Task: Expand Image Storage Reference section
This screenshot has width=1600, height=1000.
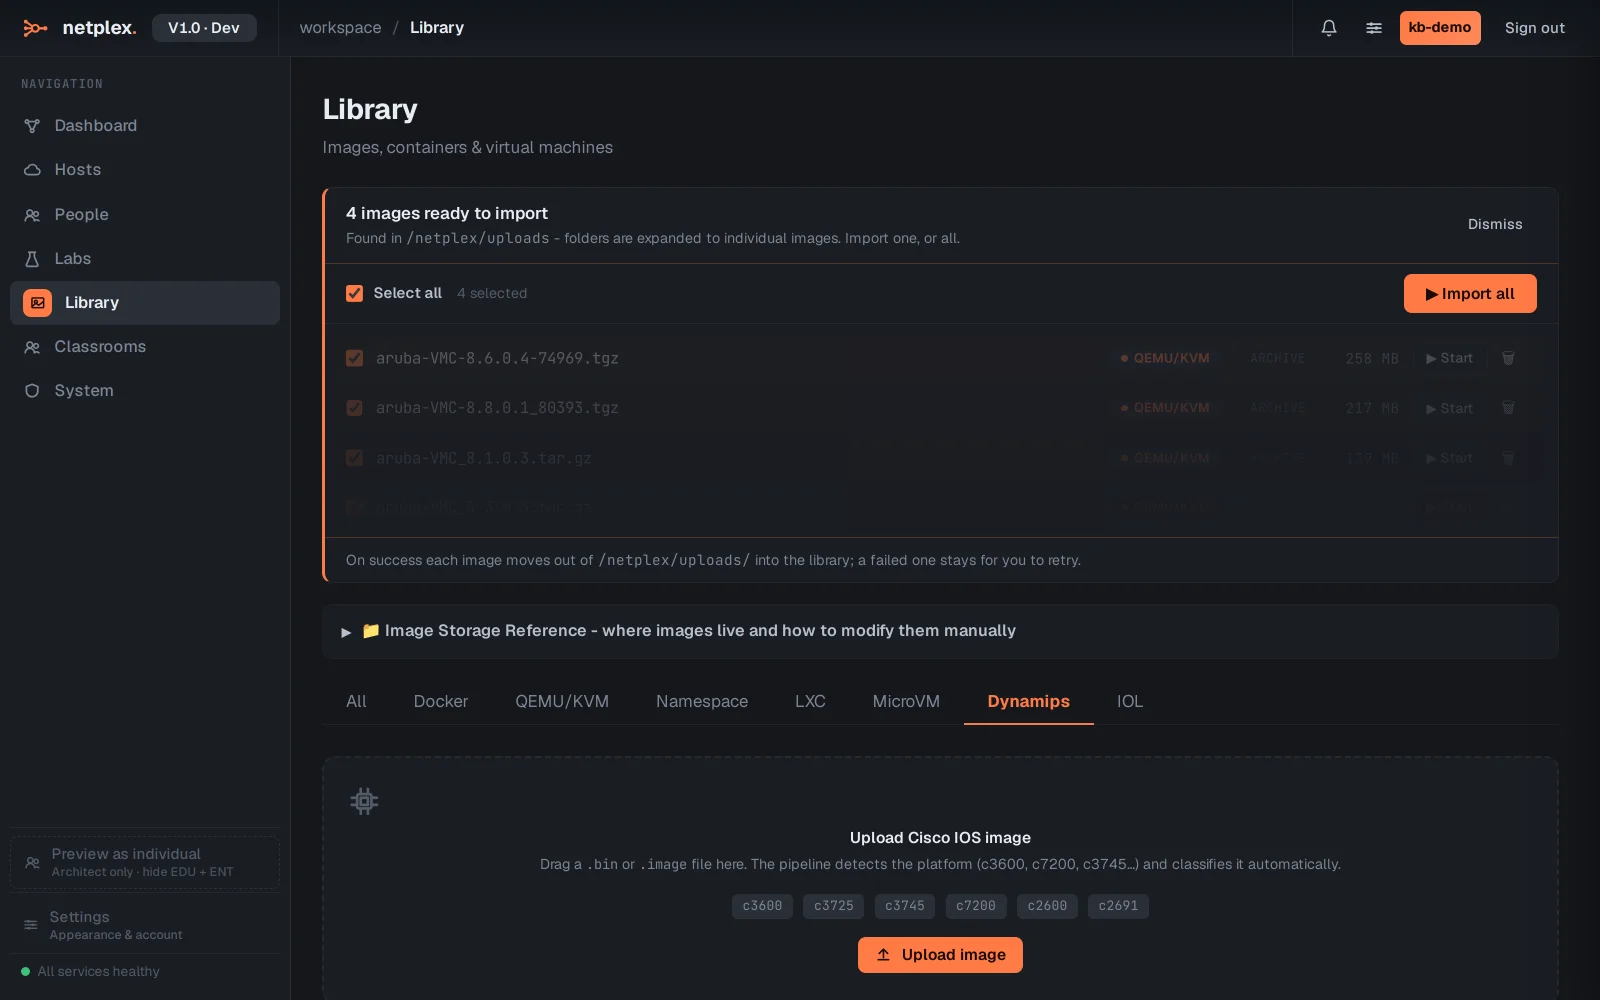Action: pos(940,631)
